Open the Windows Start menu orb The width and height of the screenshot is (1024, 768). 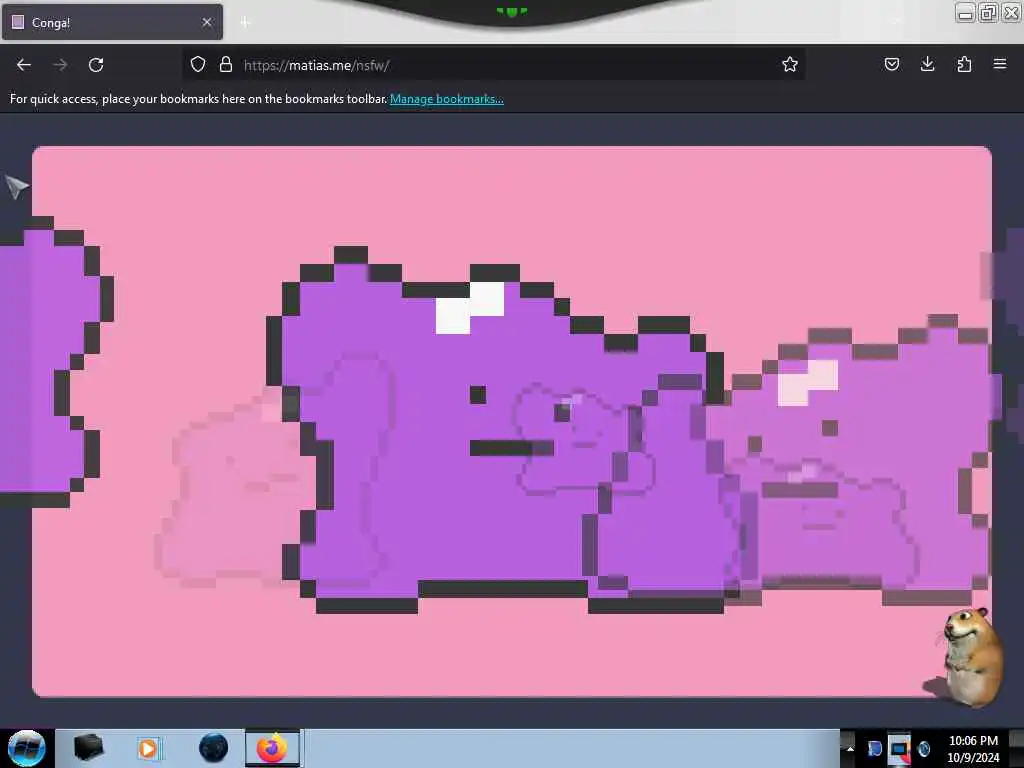click(x=26, y=748)
